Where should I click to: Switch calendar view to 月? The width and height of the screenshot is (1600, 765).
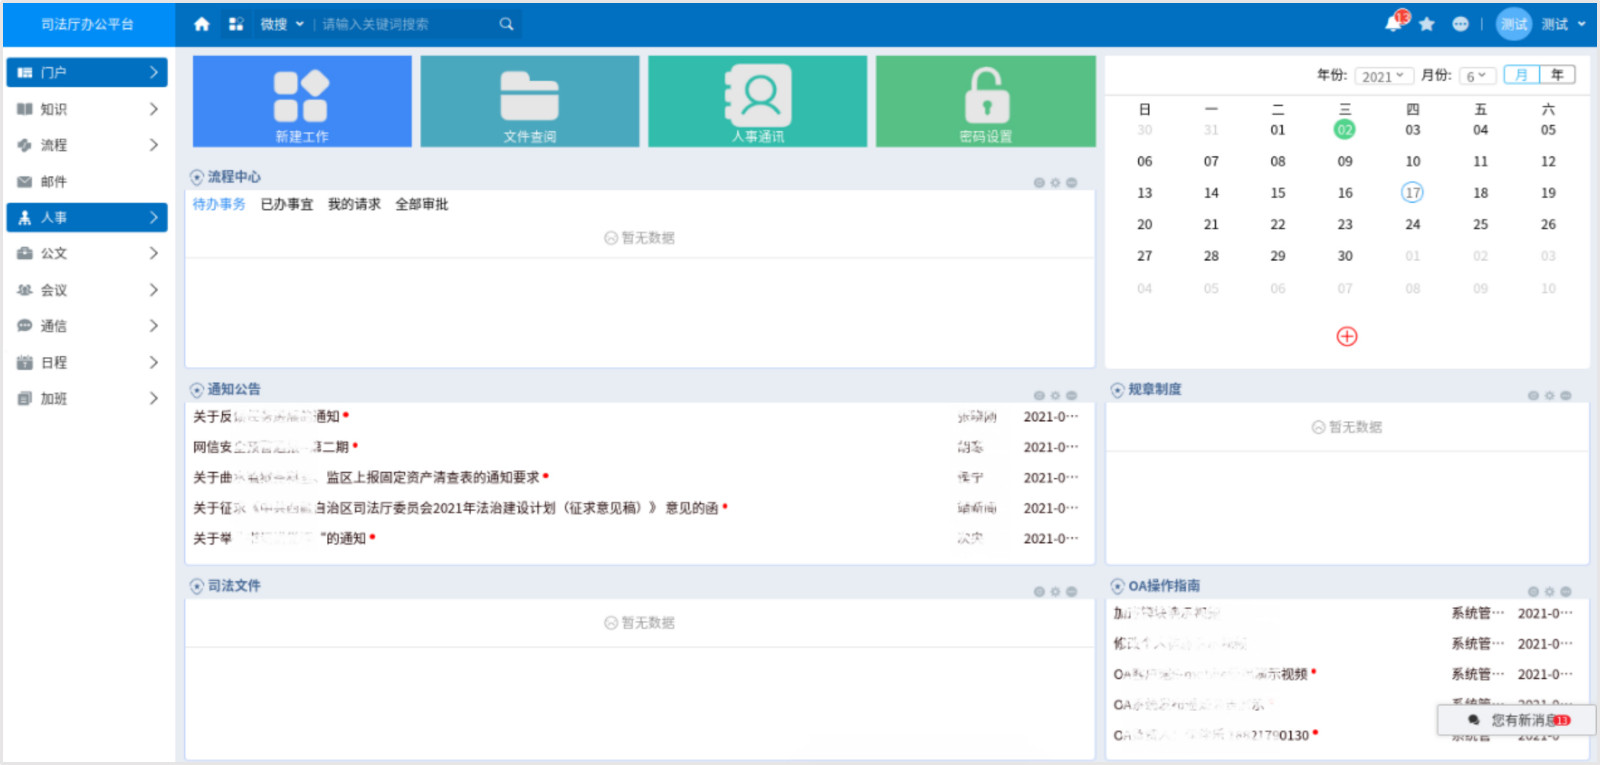click(x=1522, y=75)
